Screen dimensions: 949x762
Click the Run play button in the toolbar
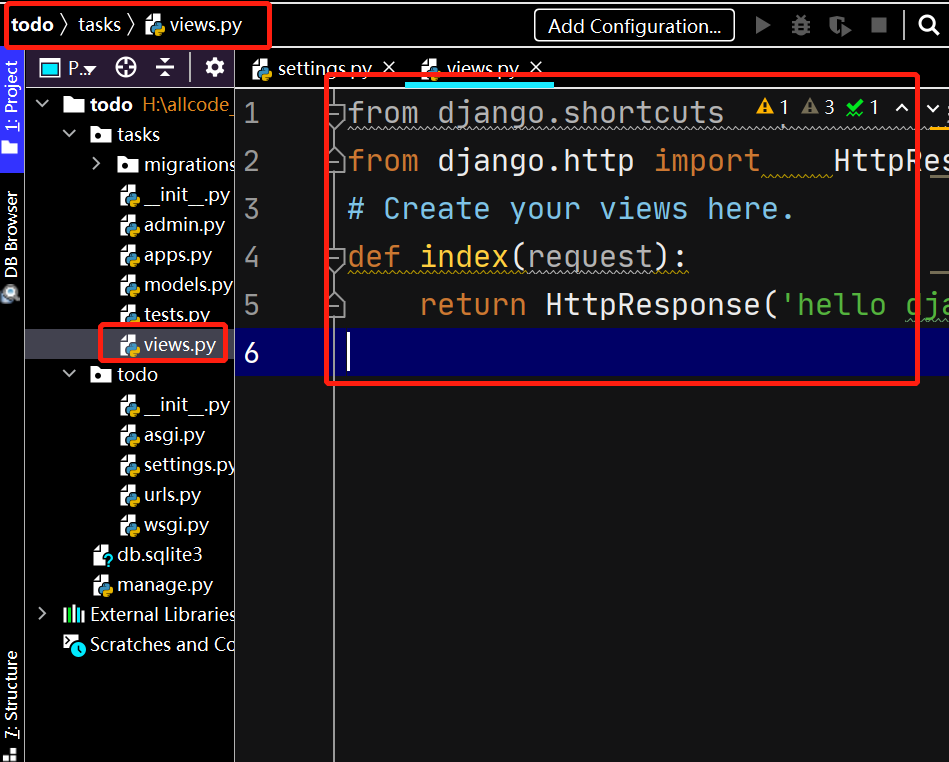point(763,25)
